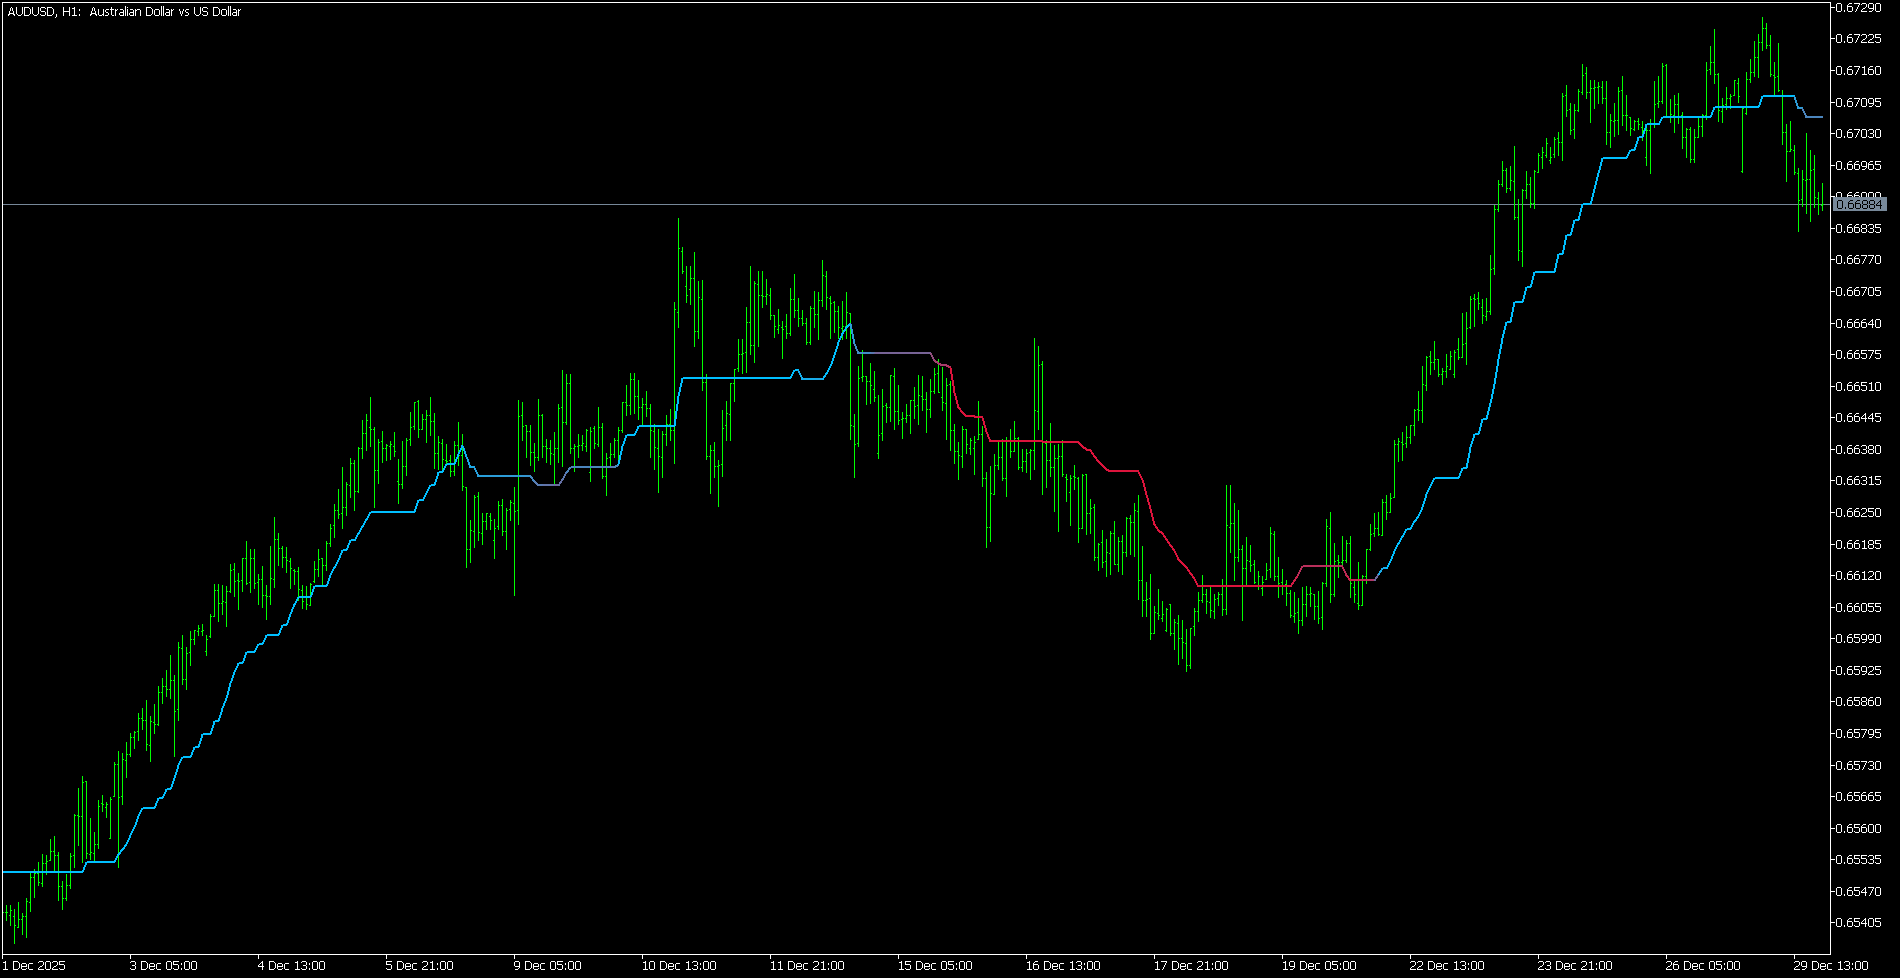Click the 0.67095 price axis label

pos(1860,102)
